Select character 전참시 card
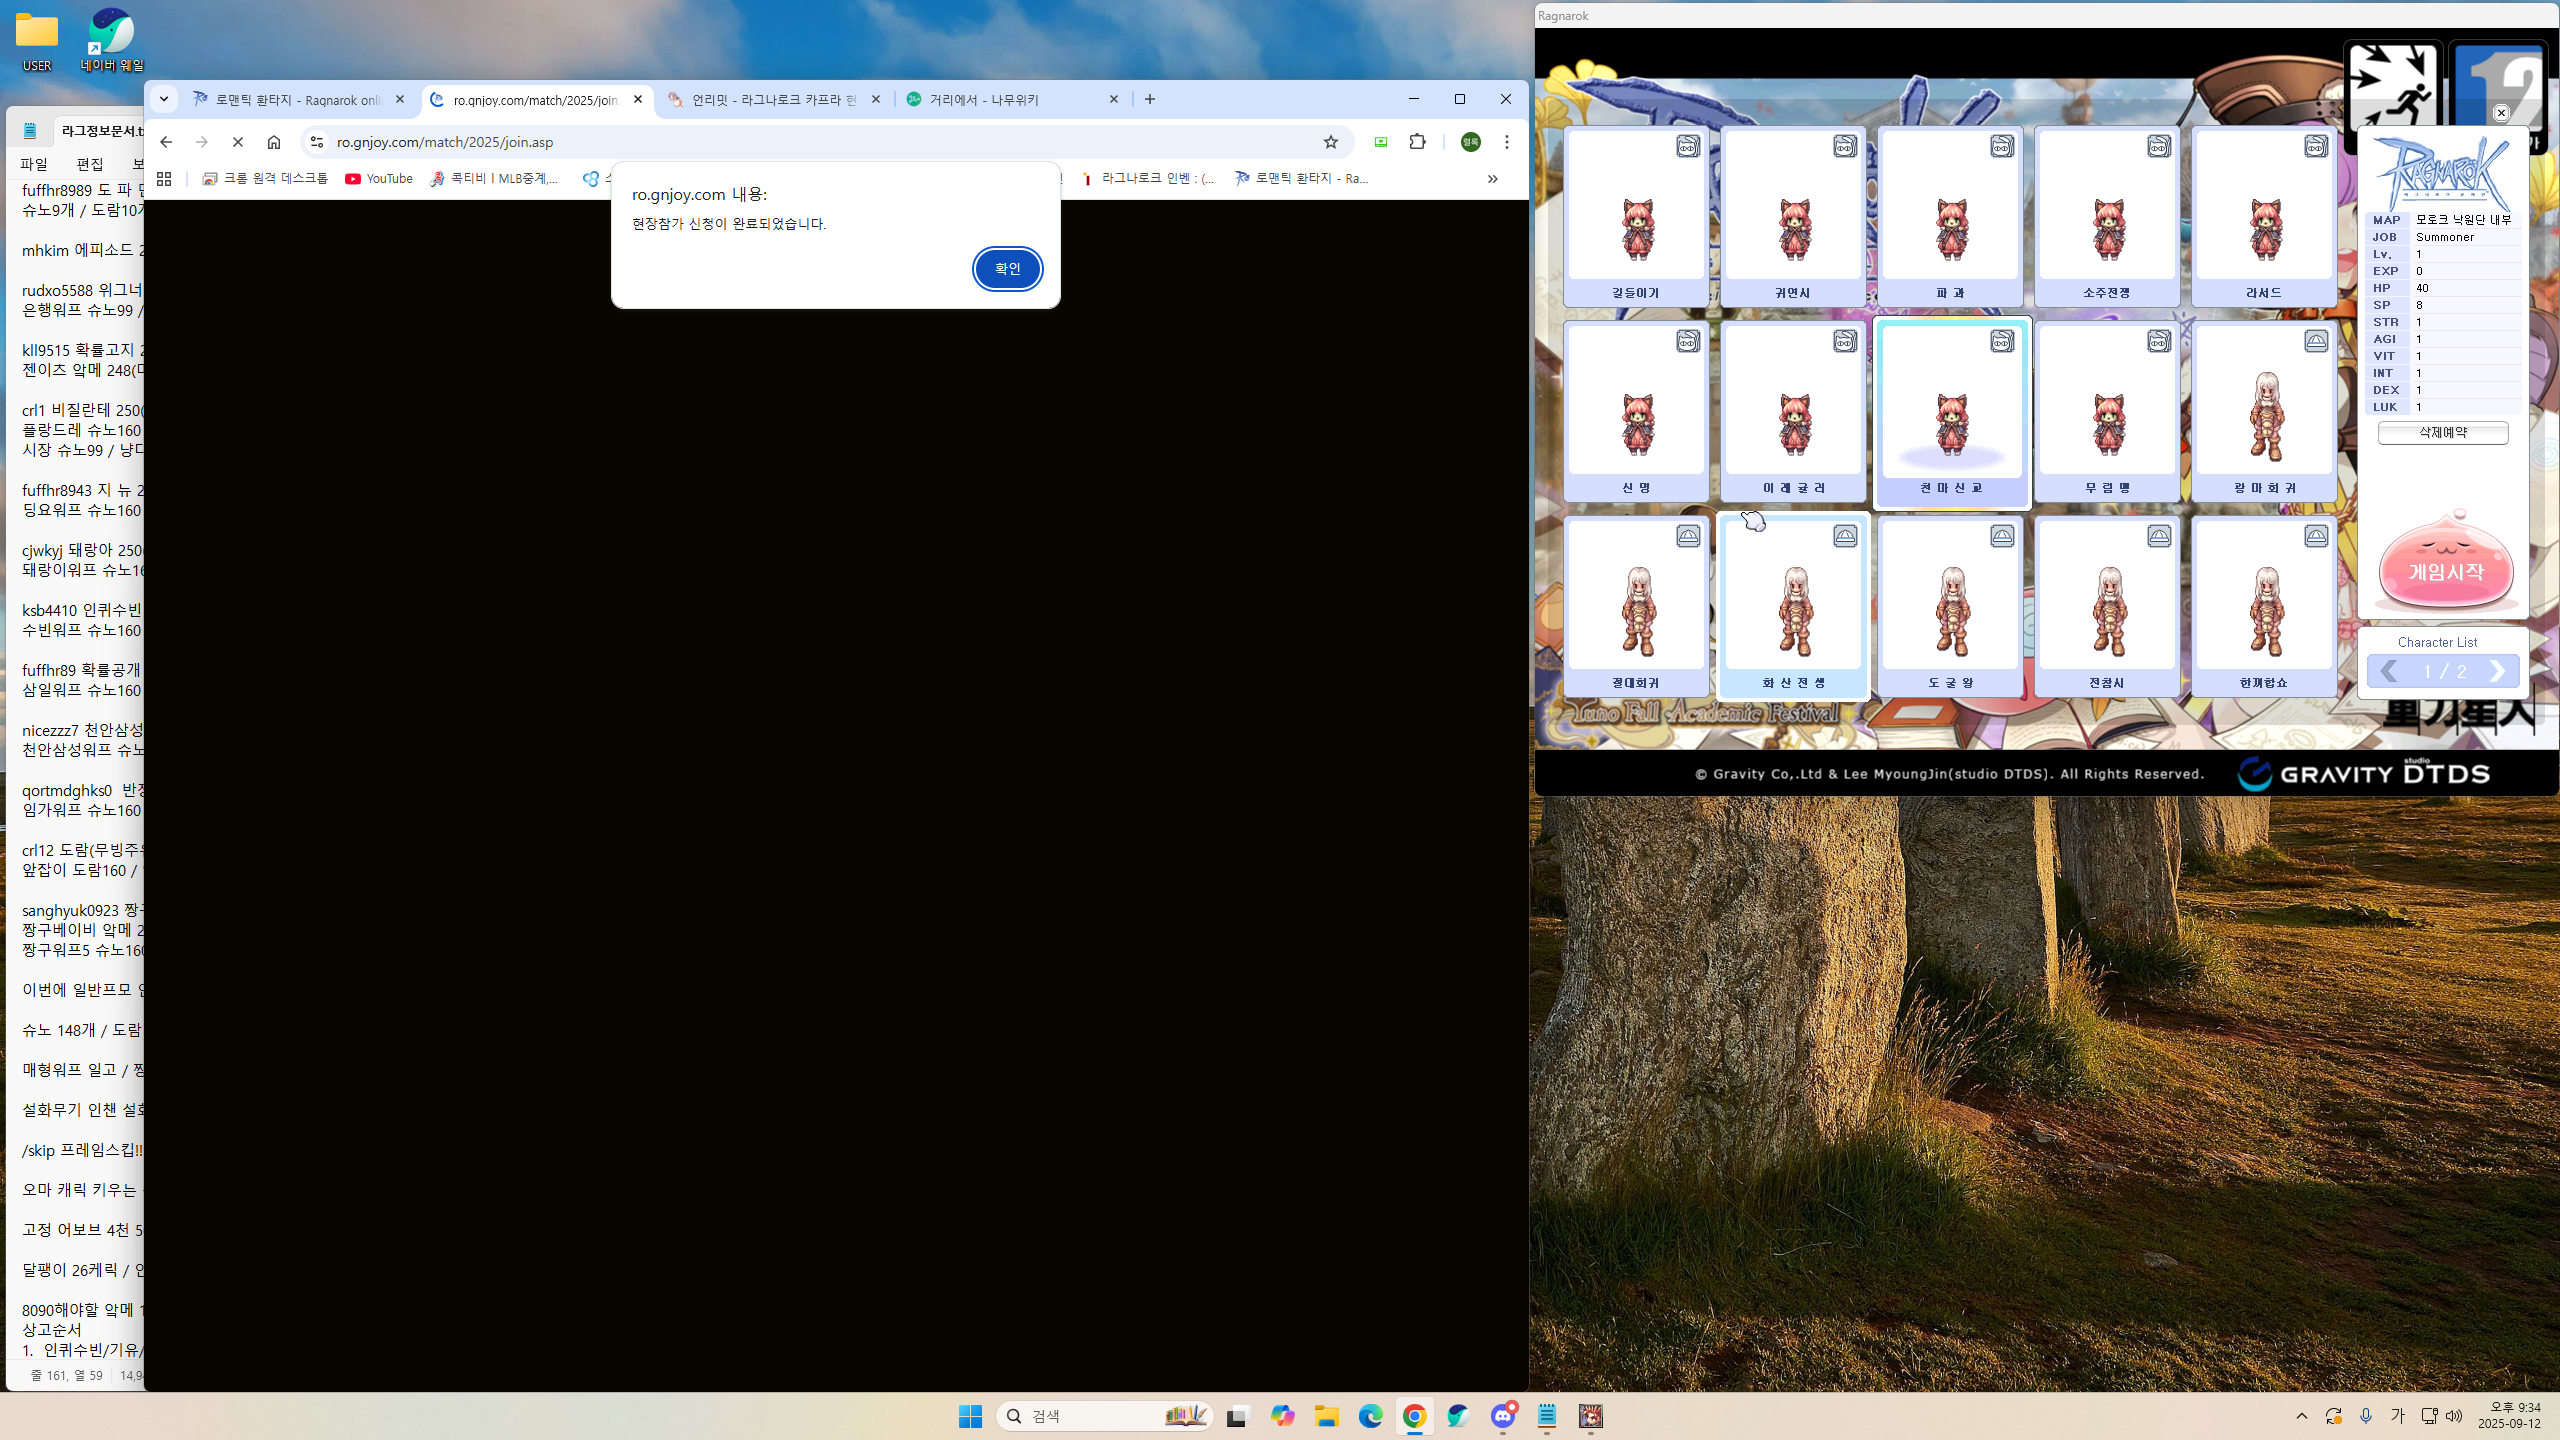2560x1440 pixels. coord(2107,606)
